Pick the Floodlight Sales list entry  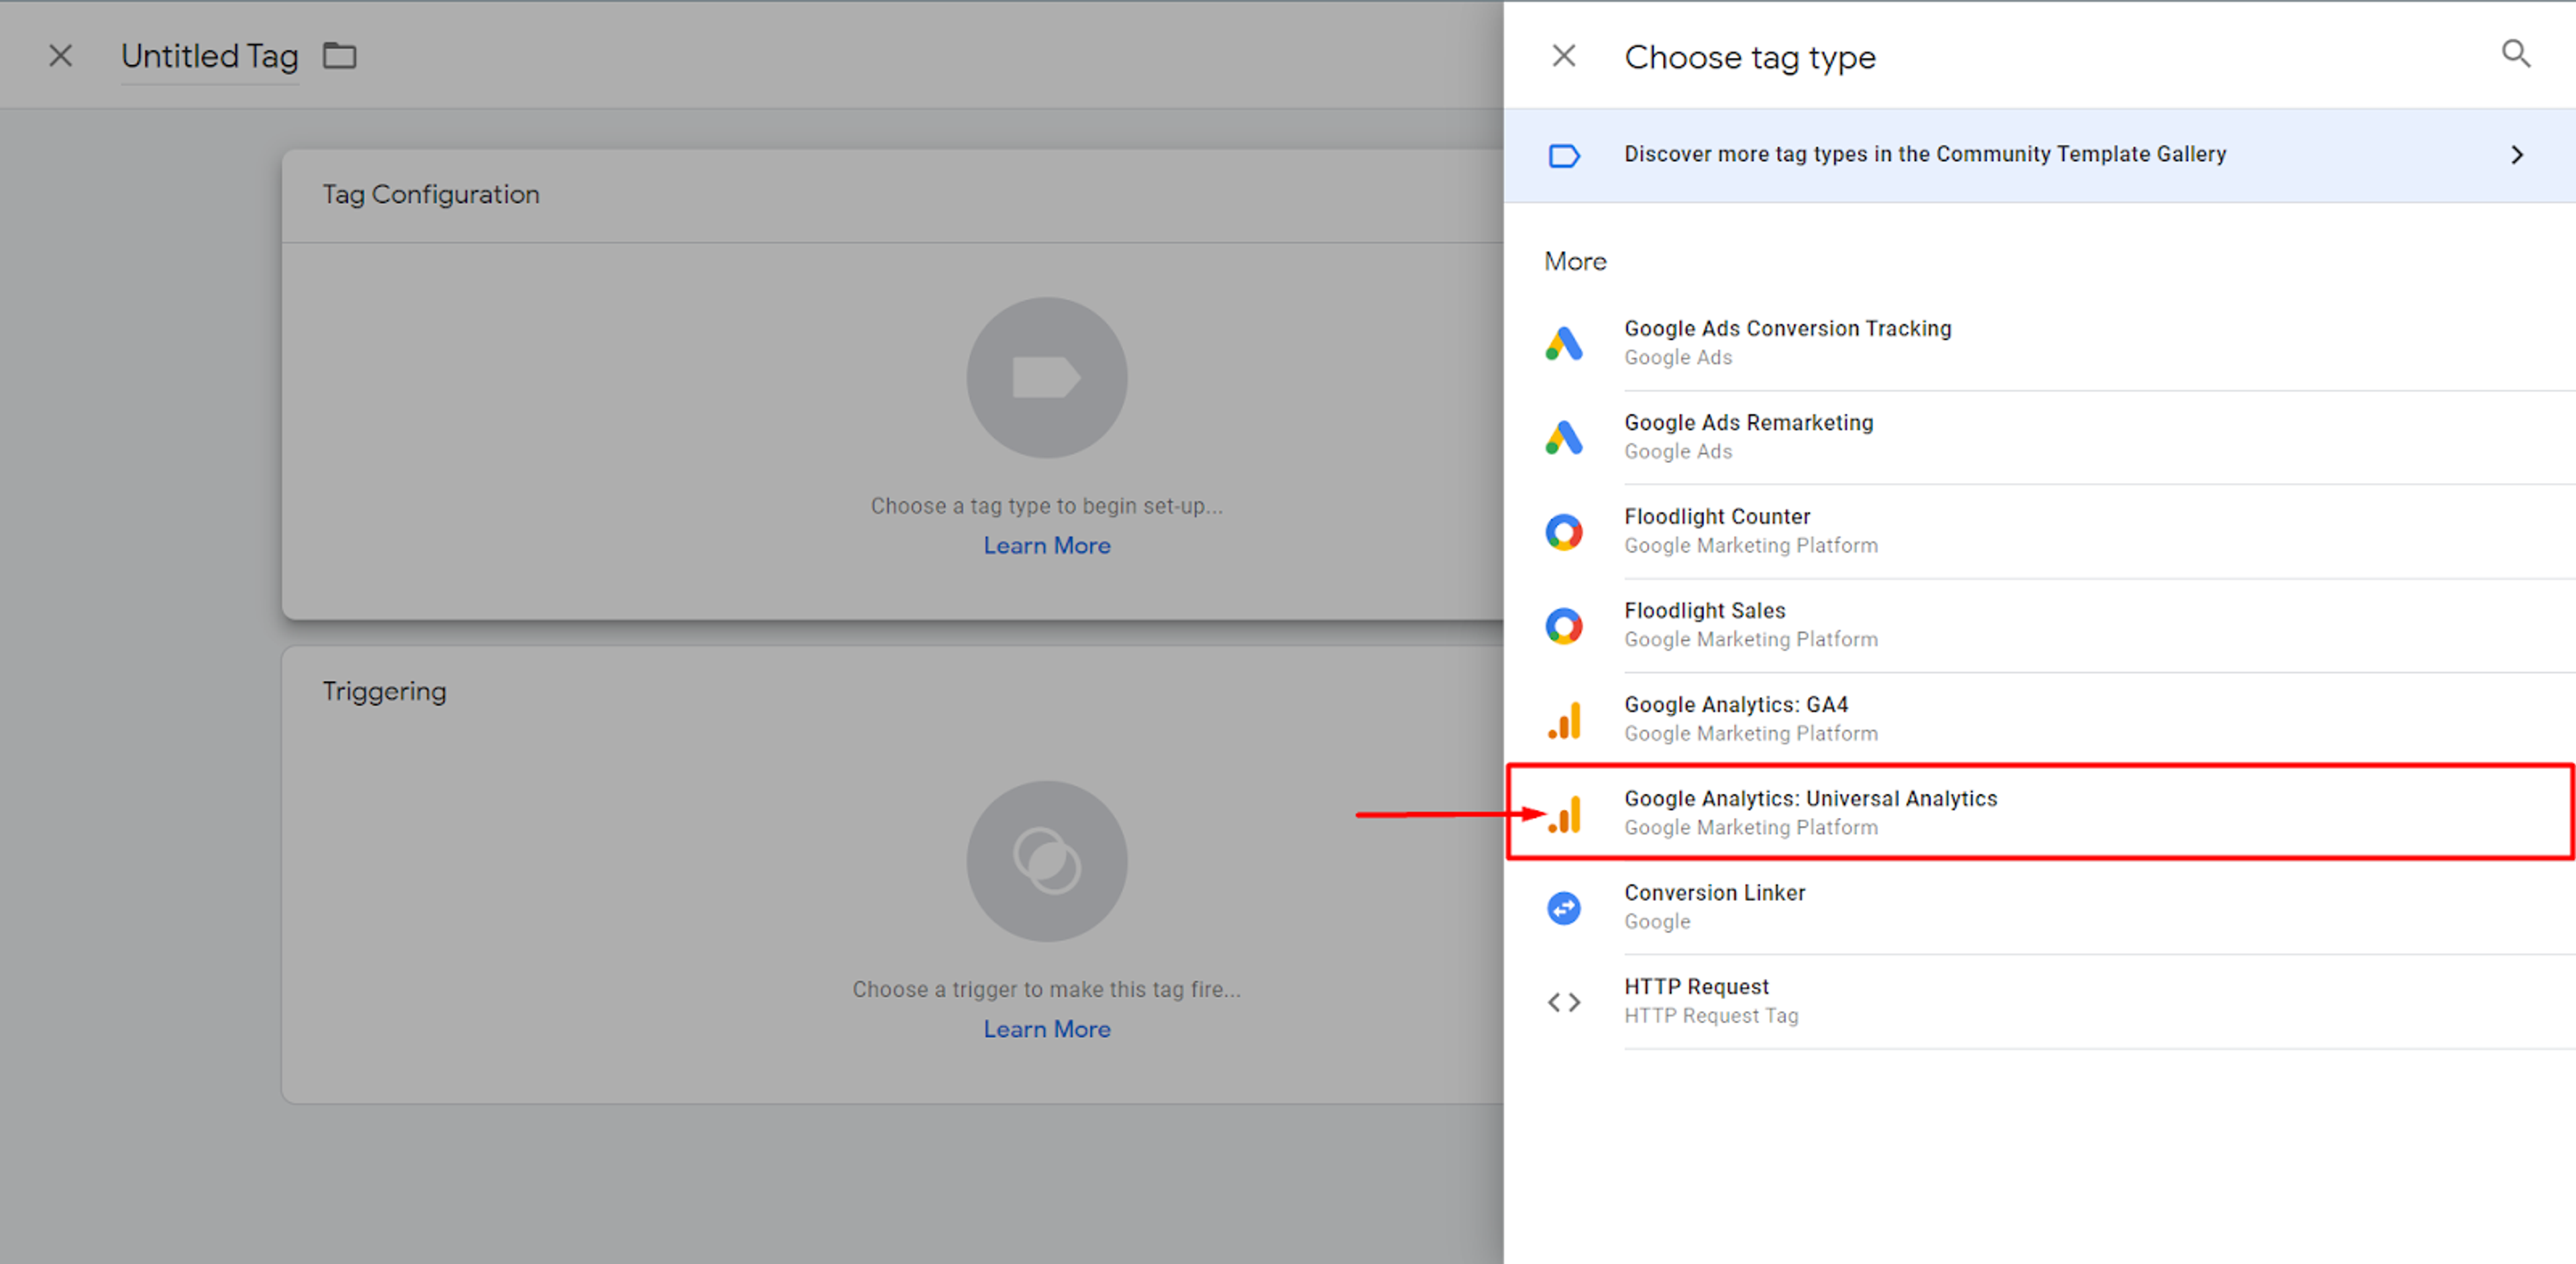click(2040, 626)
